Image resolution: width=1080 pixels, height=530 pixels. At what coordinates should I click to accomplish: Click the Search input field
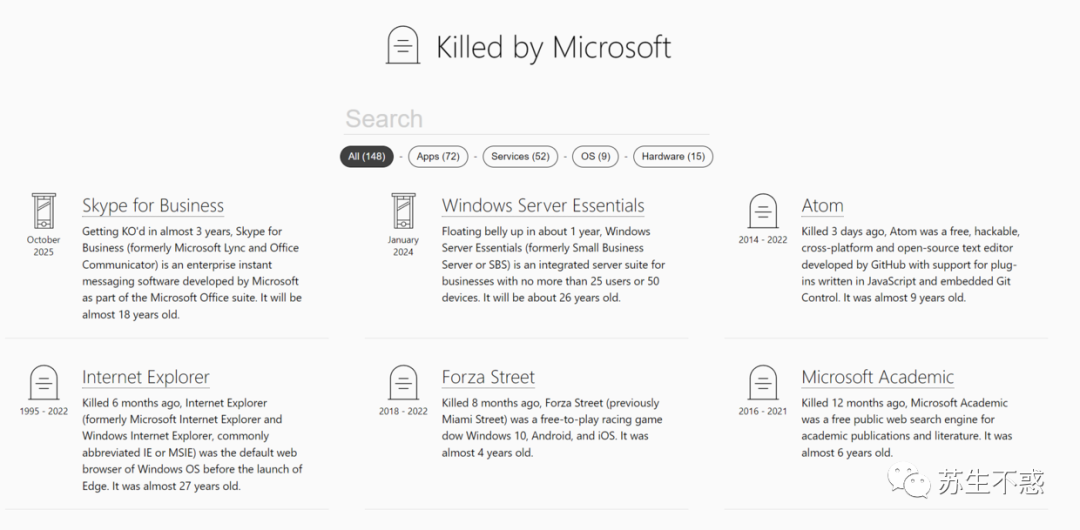coord(526,119)
